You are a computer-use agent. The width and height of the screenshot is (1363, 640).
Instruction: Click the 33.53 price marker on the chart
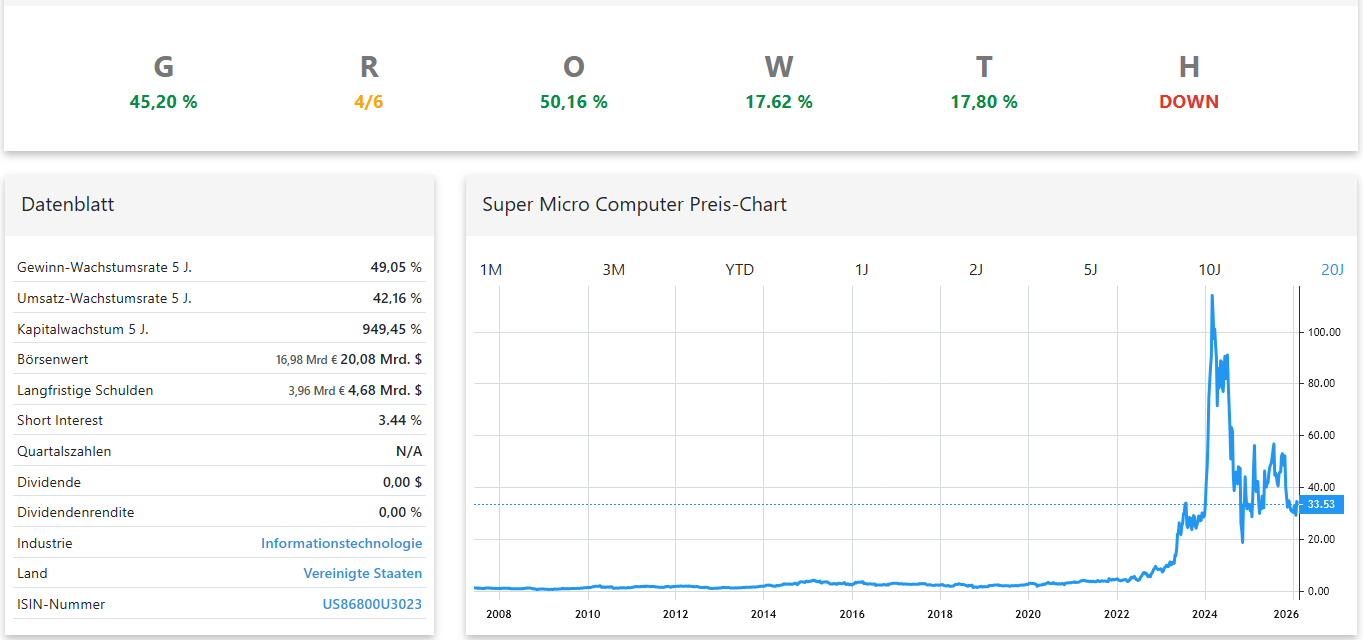[1322, 506]
